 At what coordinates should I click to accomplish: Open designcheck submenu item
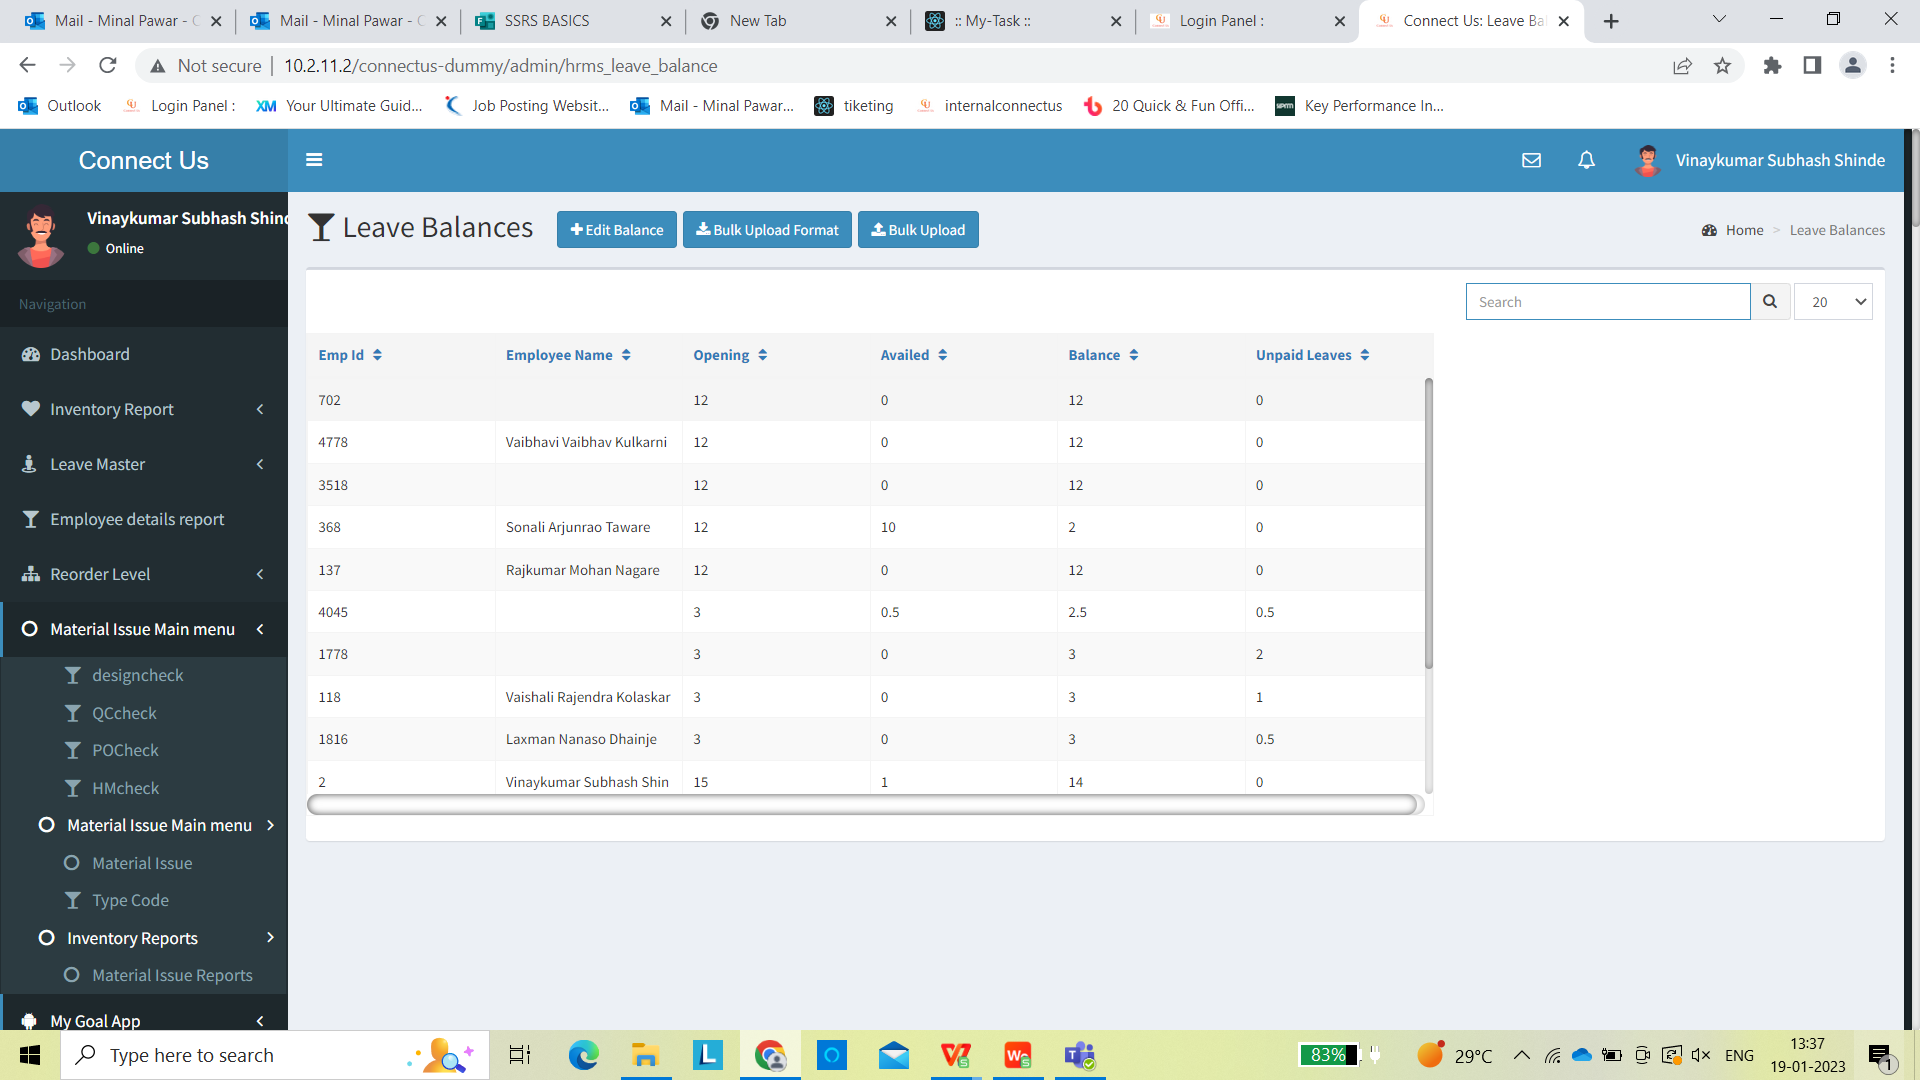(137, 676)
